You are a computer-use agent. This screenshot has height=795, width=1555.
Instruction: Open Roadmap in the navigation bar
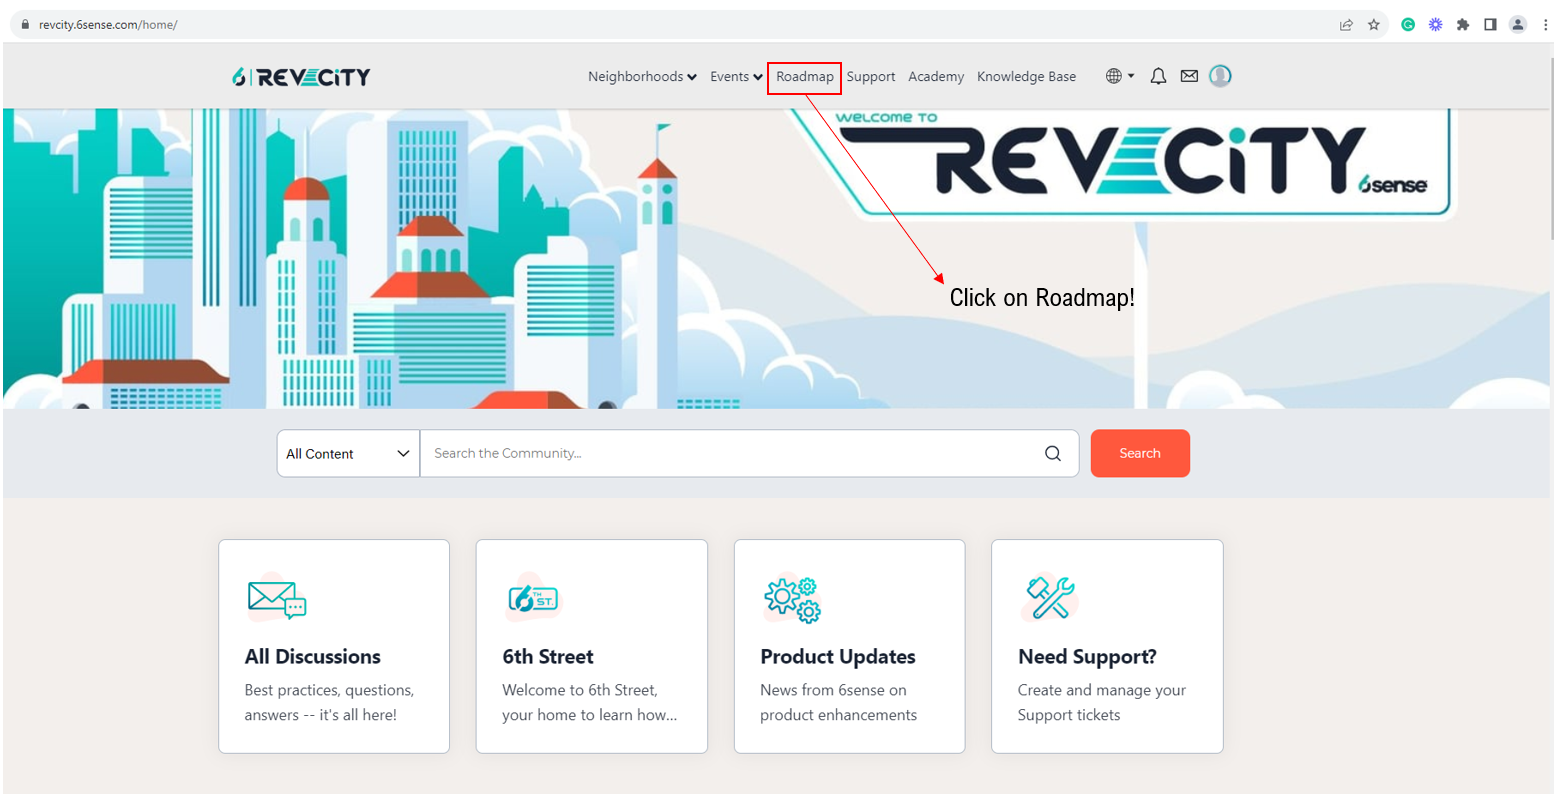click(x=805, y=77)
